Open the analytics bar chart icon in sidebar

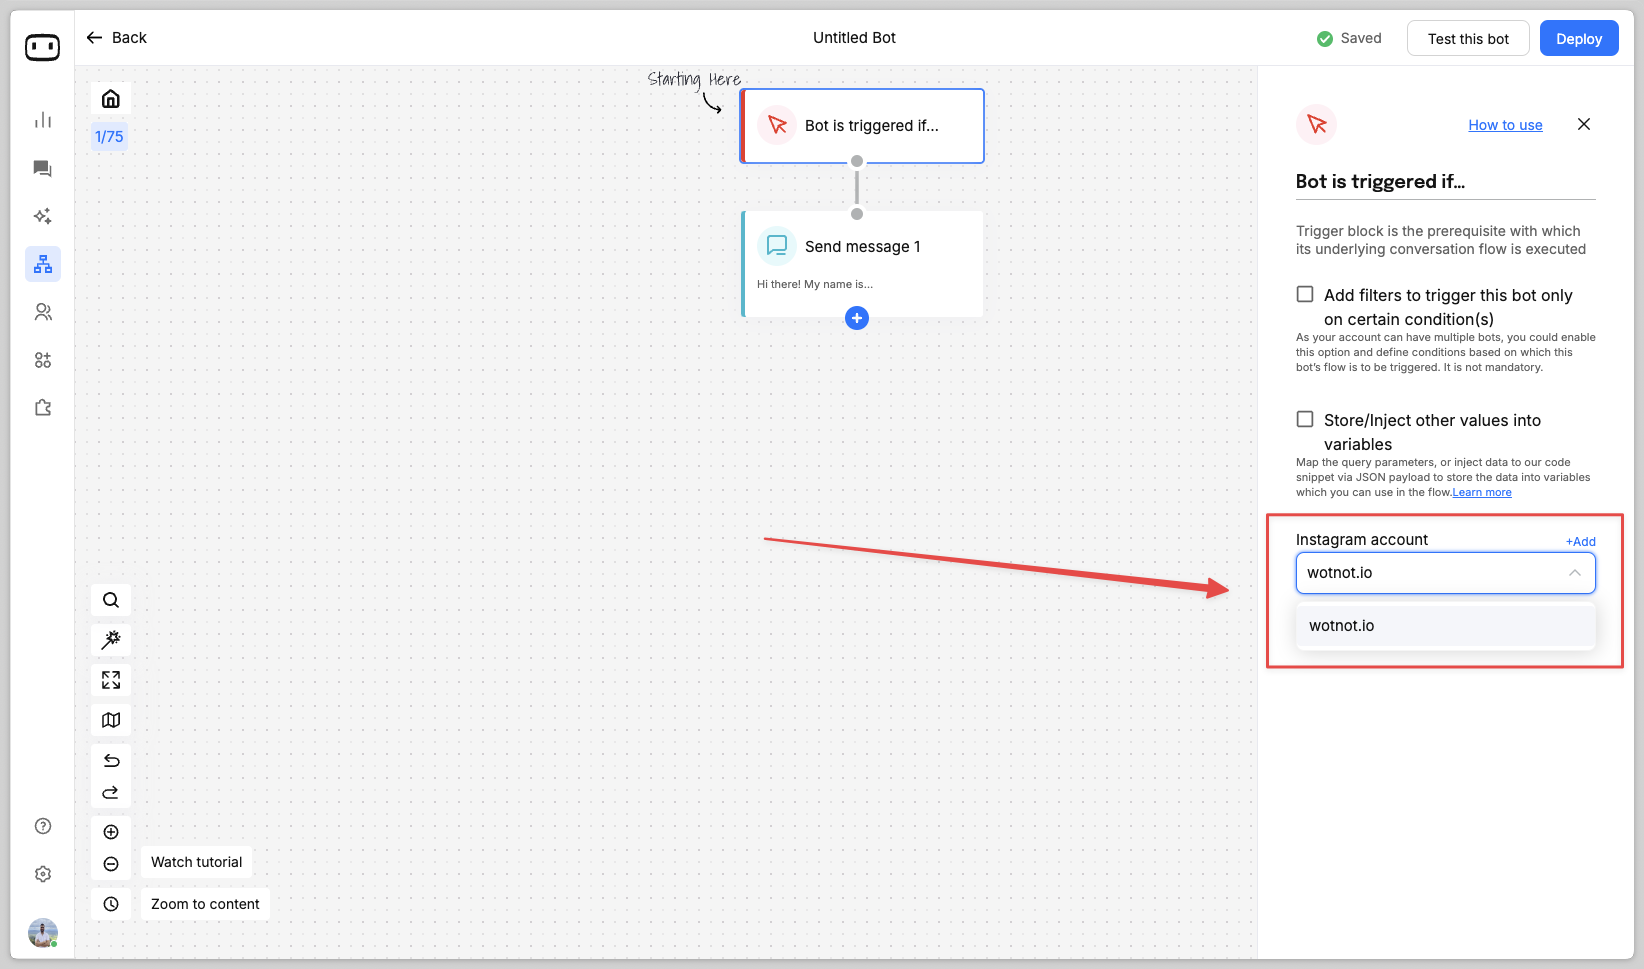point(43,120)
